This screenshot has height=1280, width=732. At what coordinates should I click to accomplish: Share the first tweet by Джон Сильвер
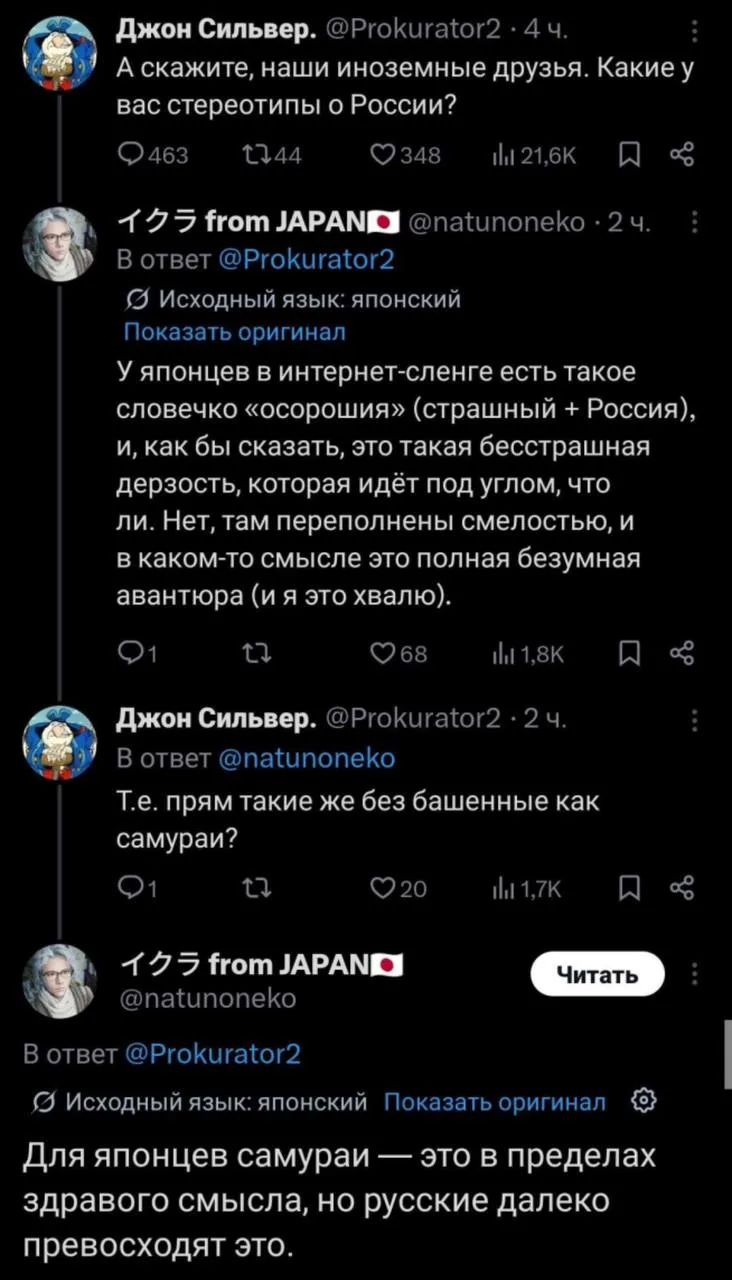pos(681,154)
